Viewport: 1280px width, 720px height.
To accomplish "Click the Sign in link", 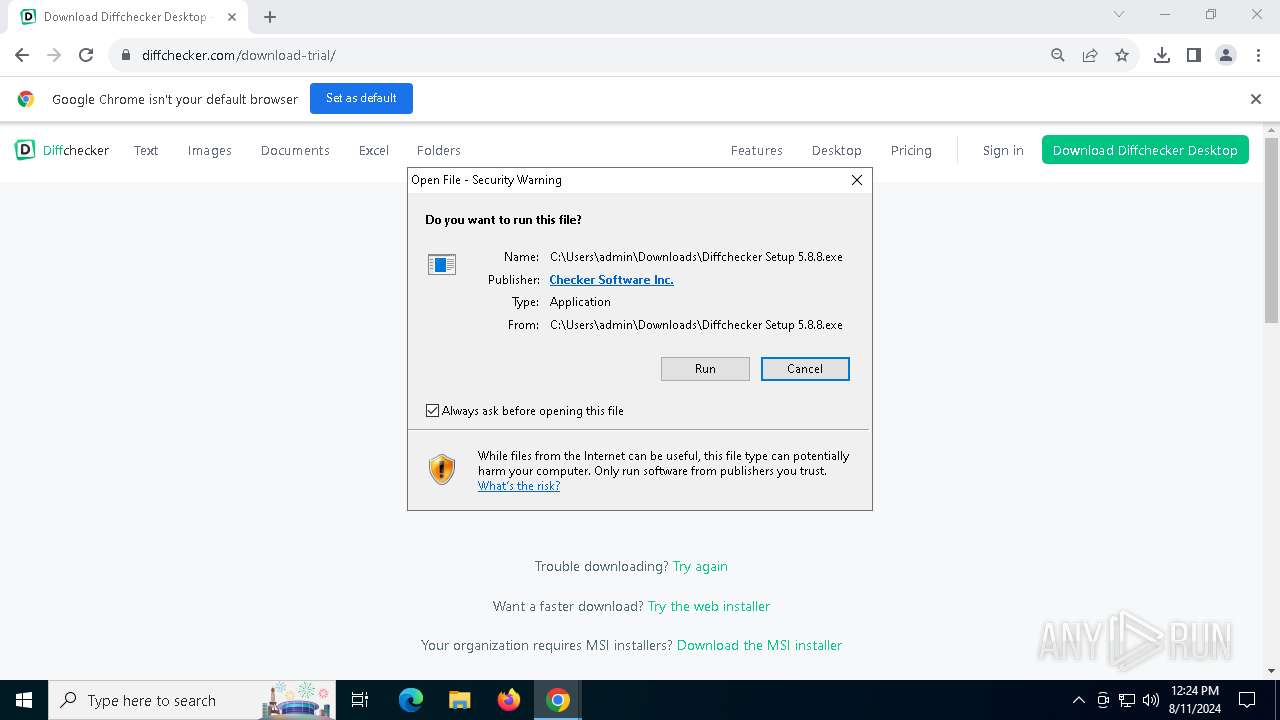I will click(x=1003, y=150).
